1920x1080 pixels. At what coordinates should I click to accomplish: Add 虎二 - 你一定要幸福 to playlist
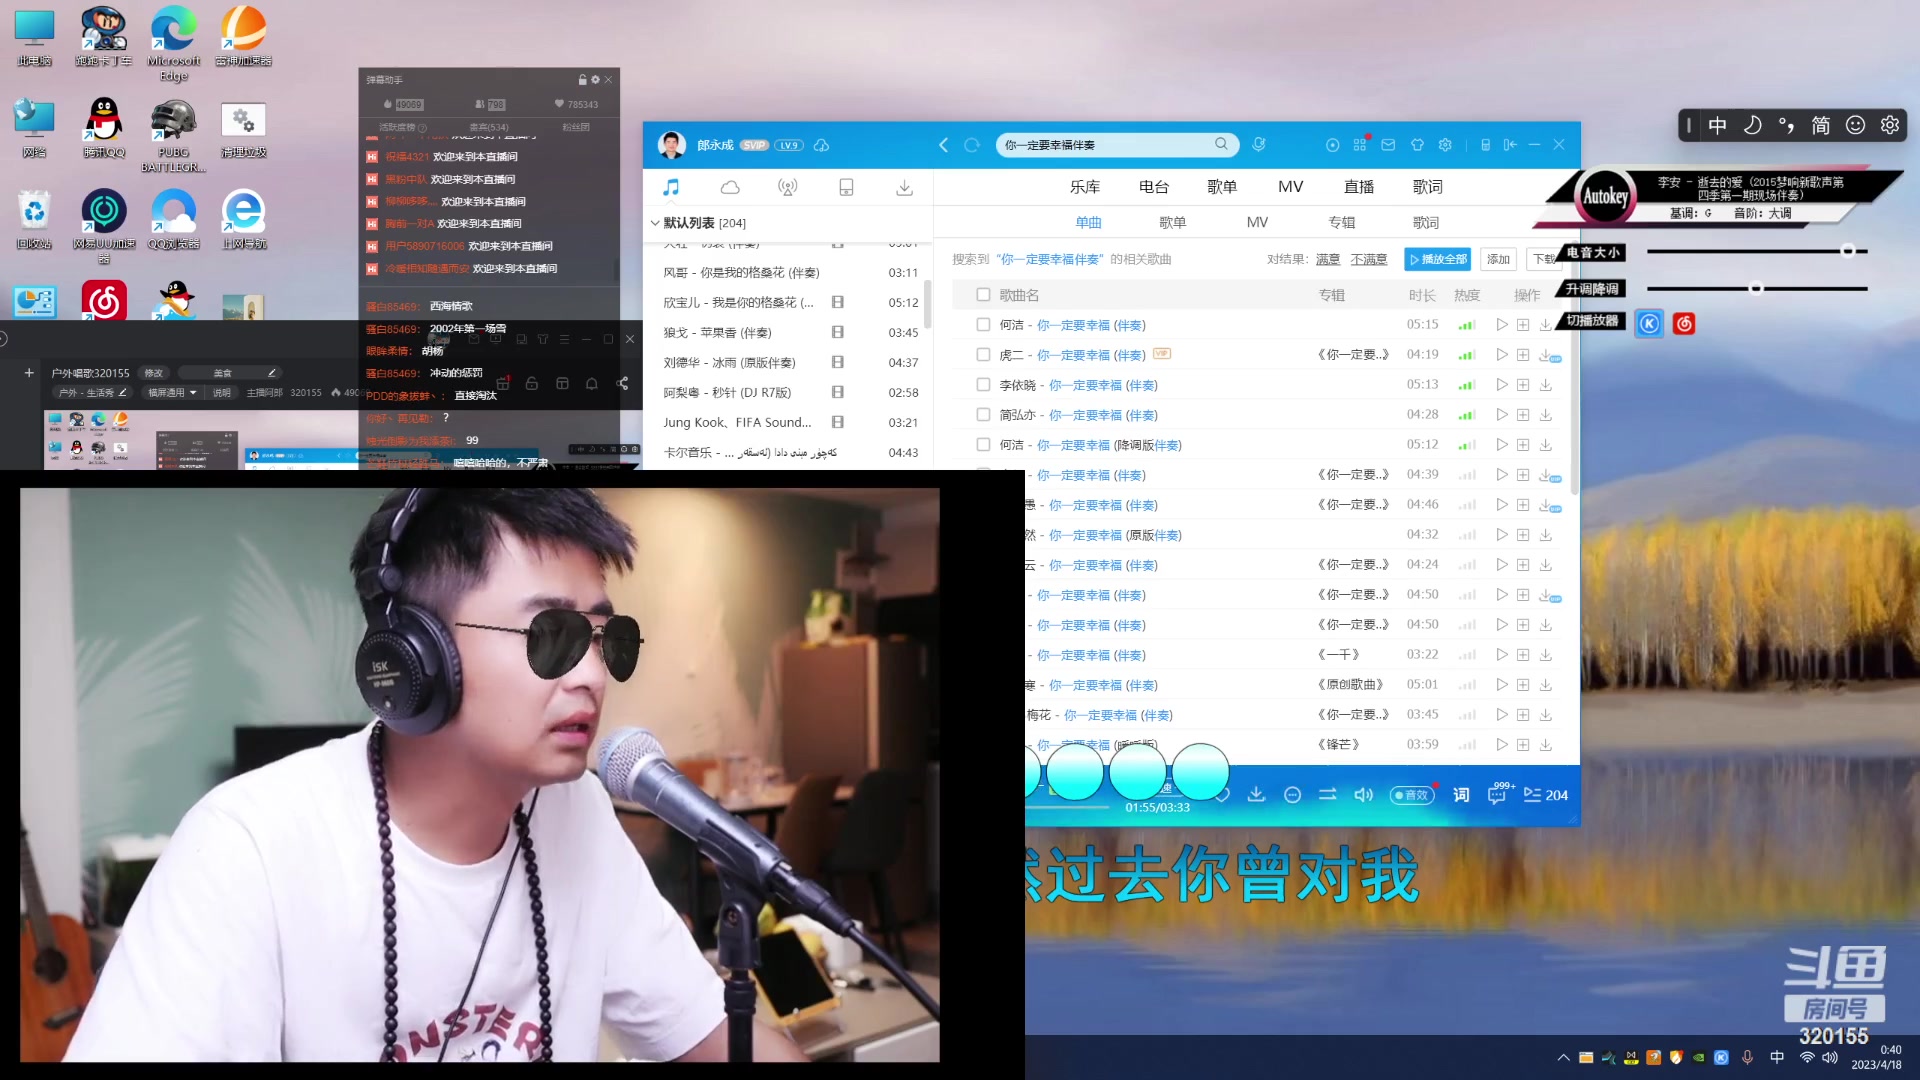coord(1523,355)
